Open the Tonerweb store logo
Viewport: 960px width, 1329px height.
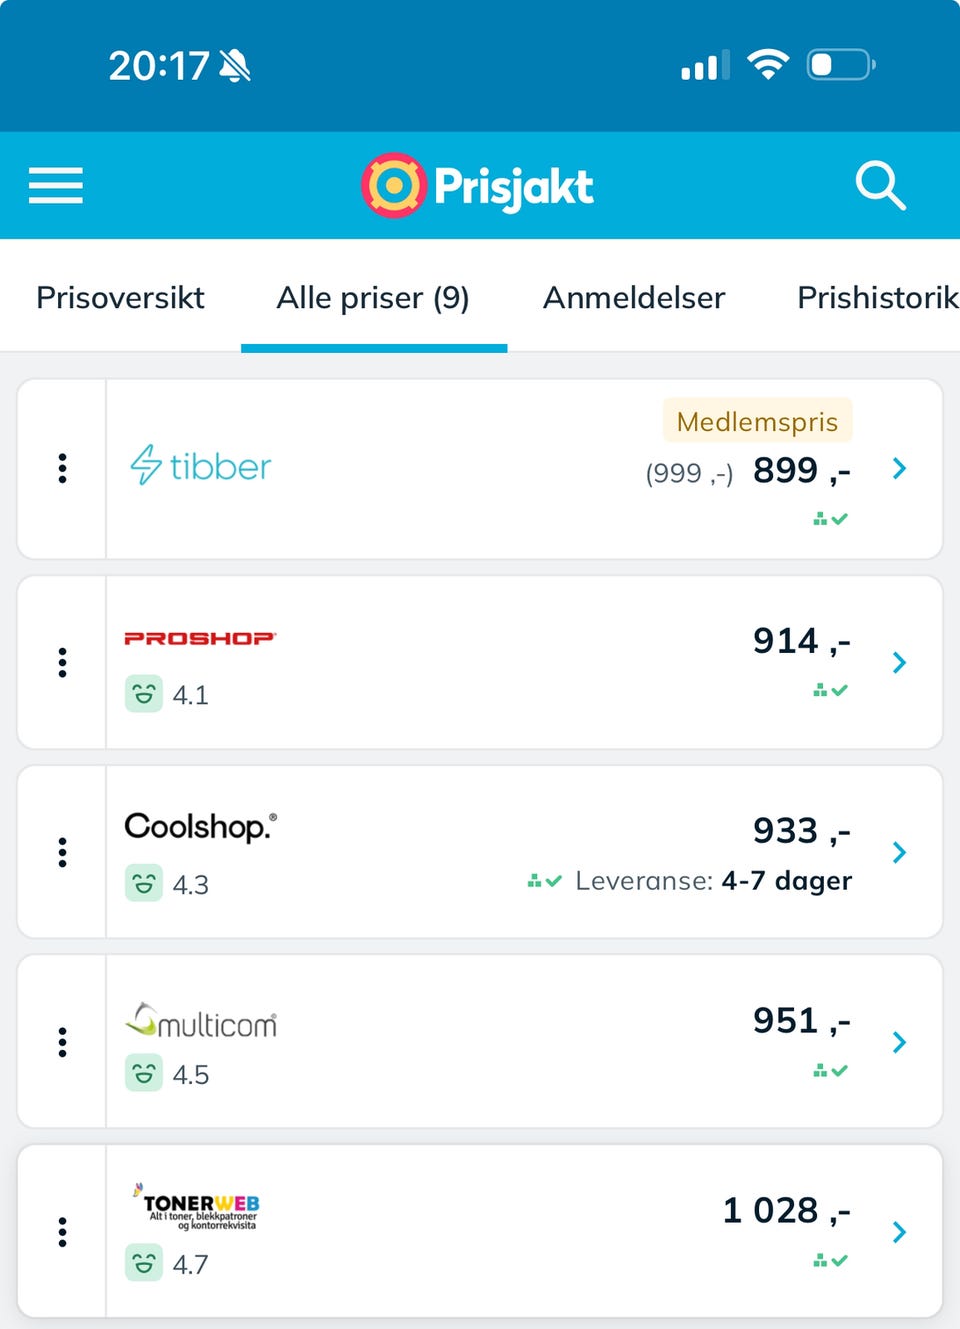tap(198, 1207)
